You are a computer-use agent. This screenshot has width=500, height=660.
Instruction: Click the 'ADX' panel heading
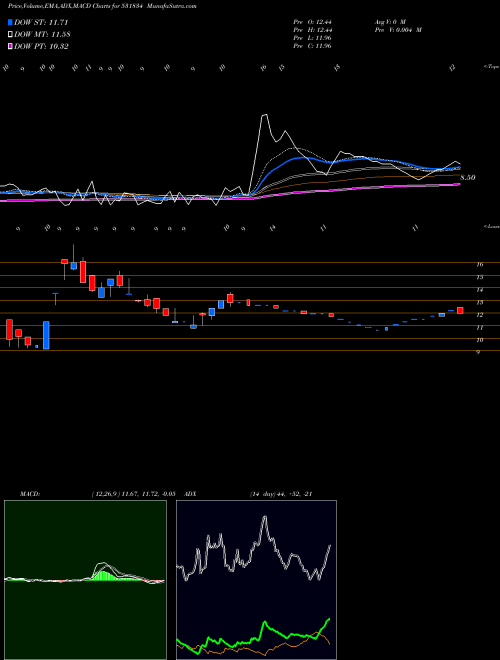coord(191,494)
